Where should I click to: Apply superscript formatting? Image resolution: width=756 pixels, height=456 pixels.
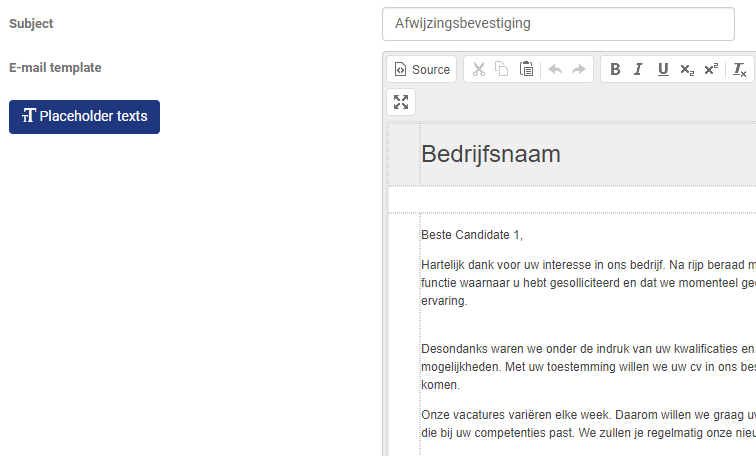click(x=710, y=69)
